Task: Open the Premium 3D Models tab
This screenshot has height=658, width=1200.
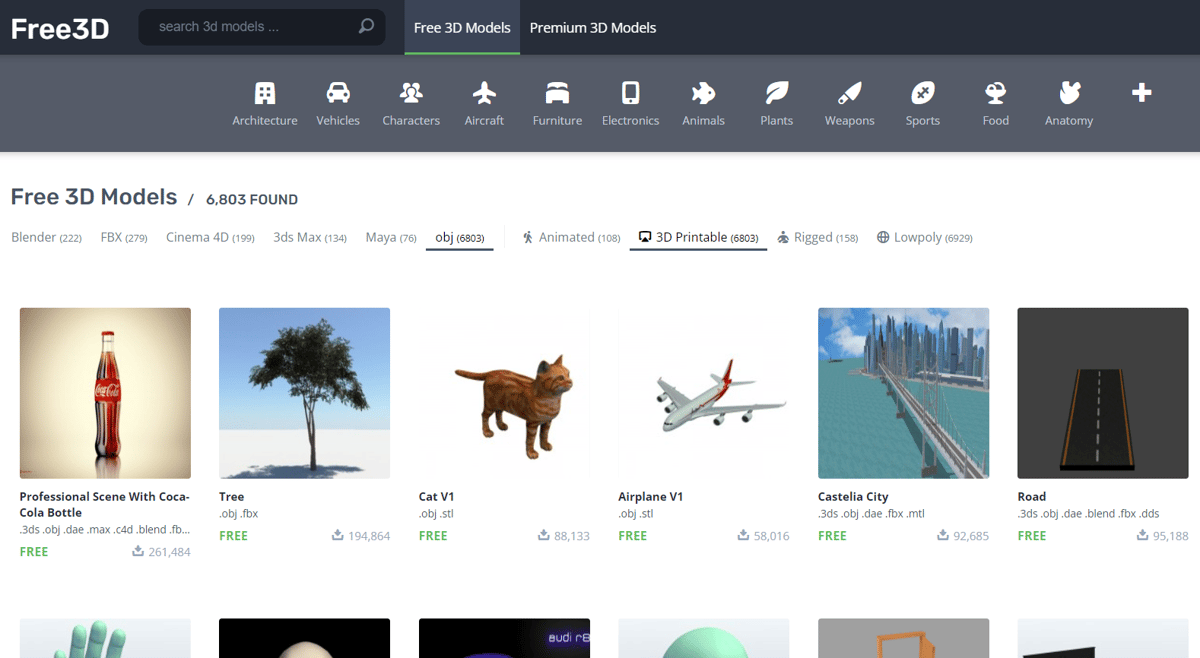Action: point(593,27)
